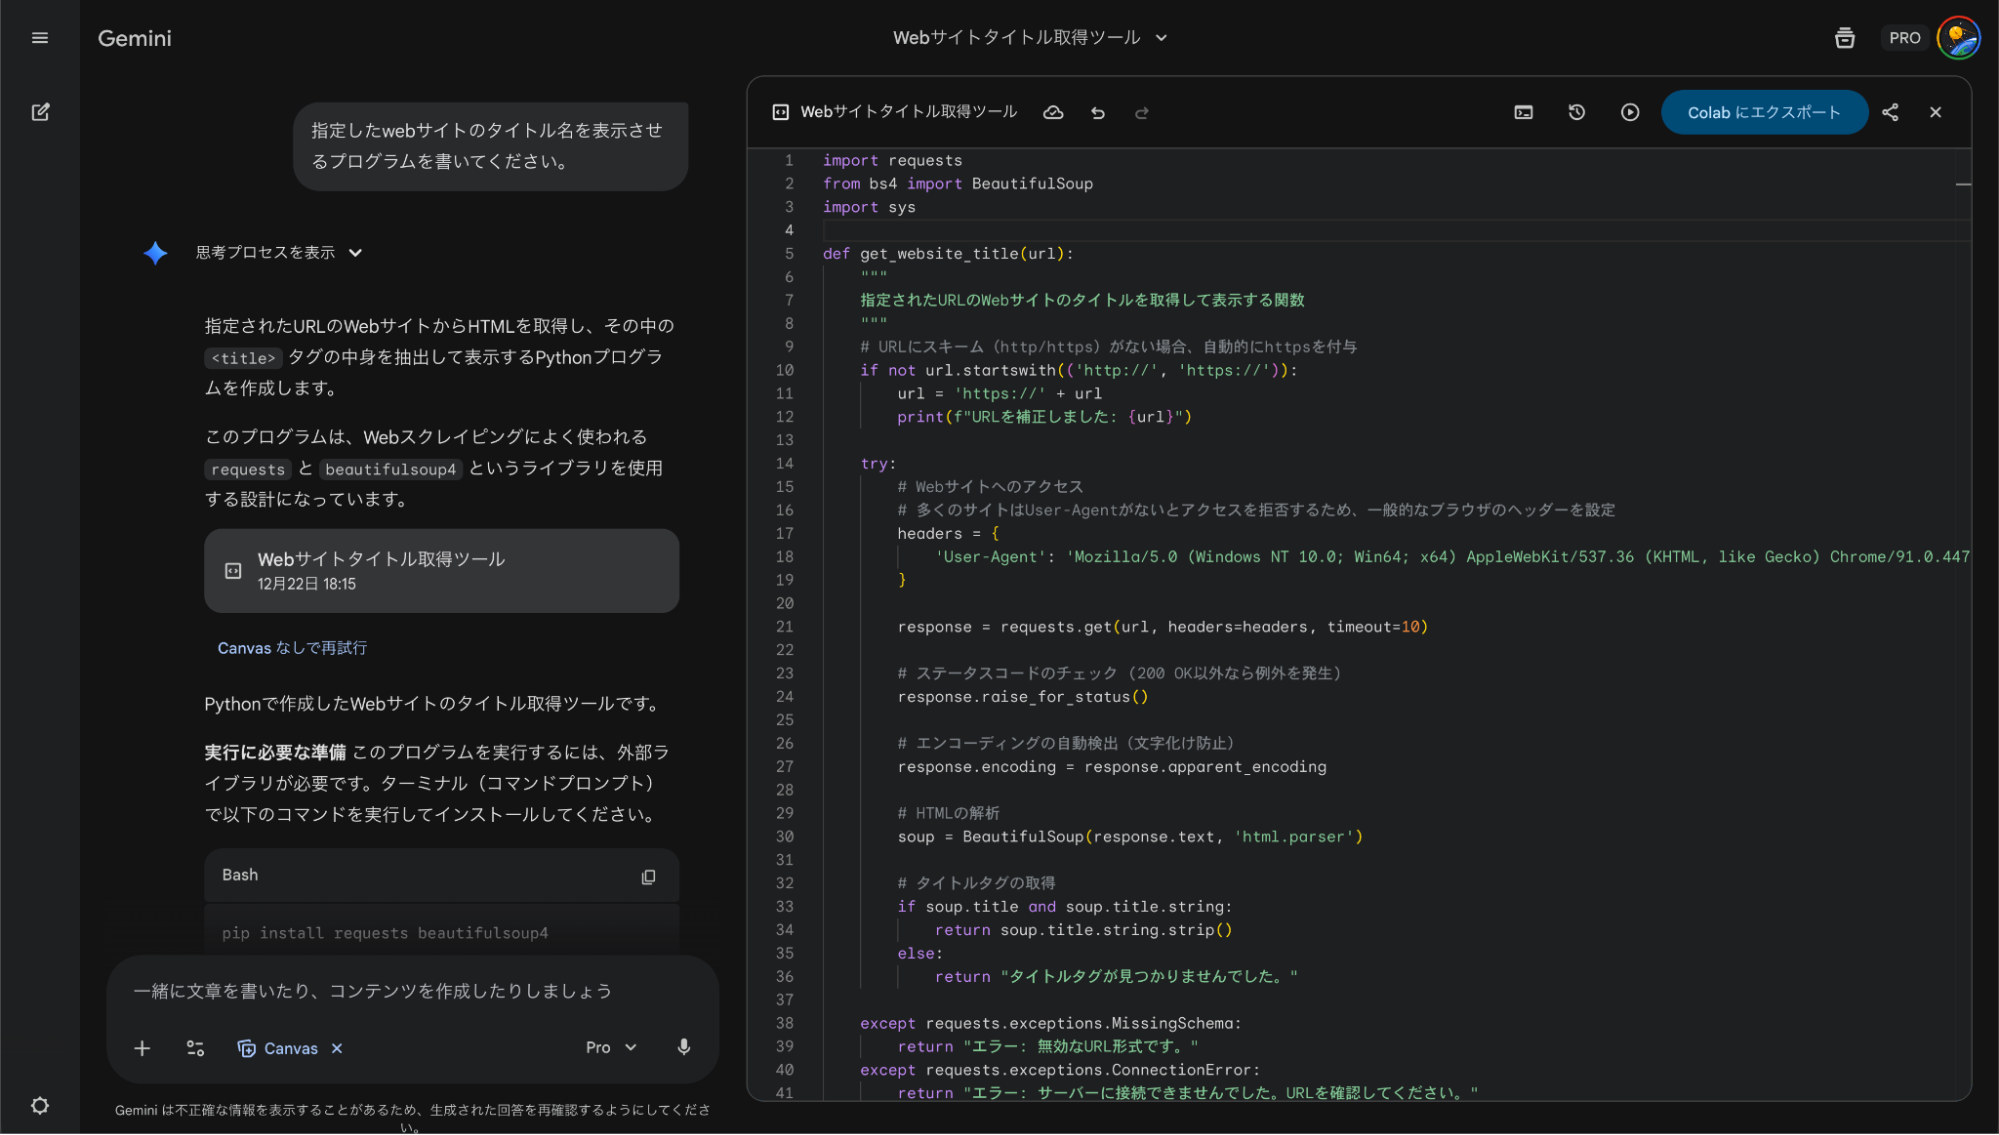Open the side navigation menu
Viewport: 1999px width, 1135px height.
point(40,37)
